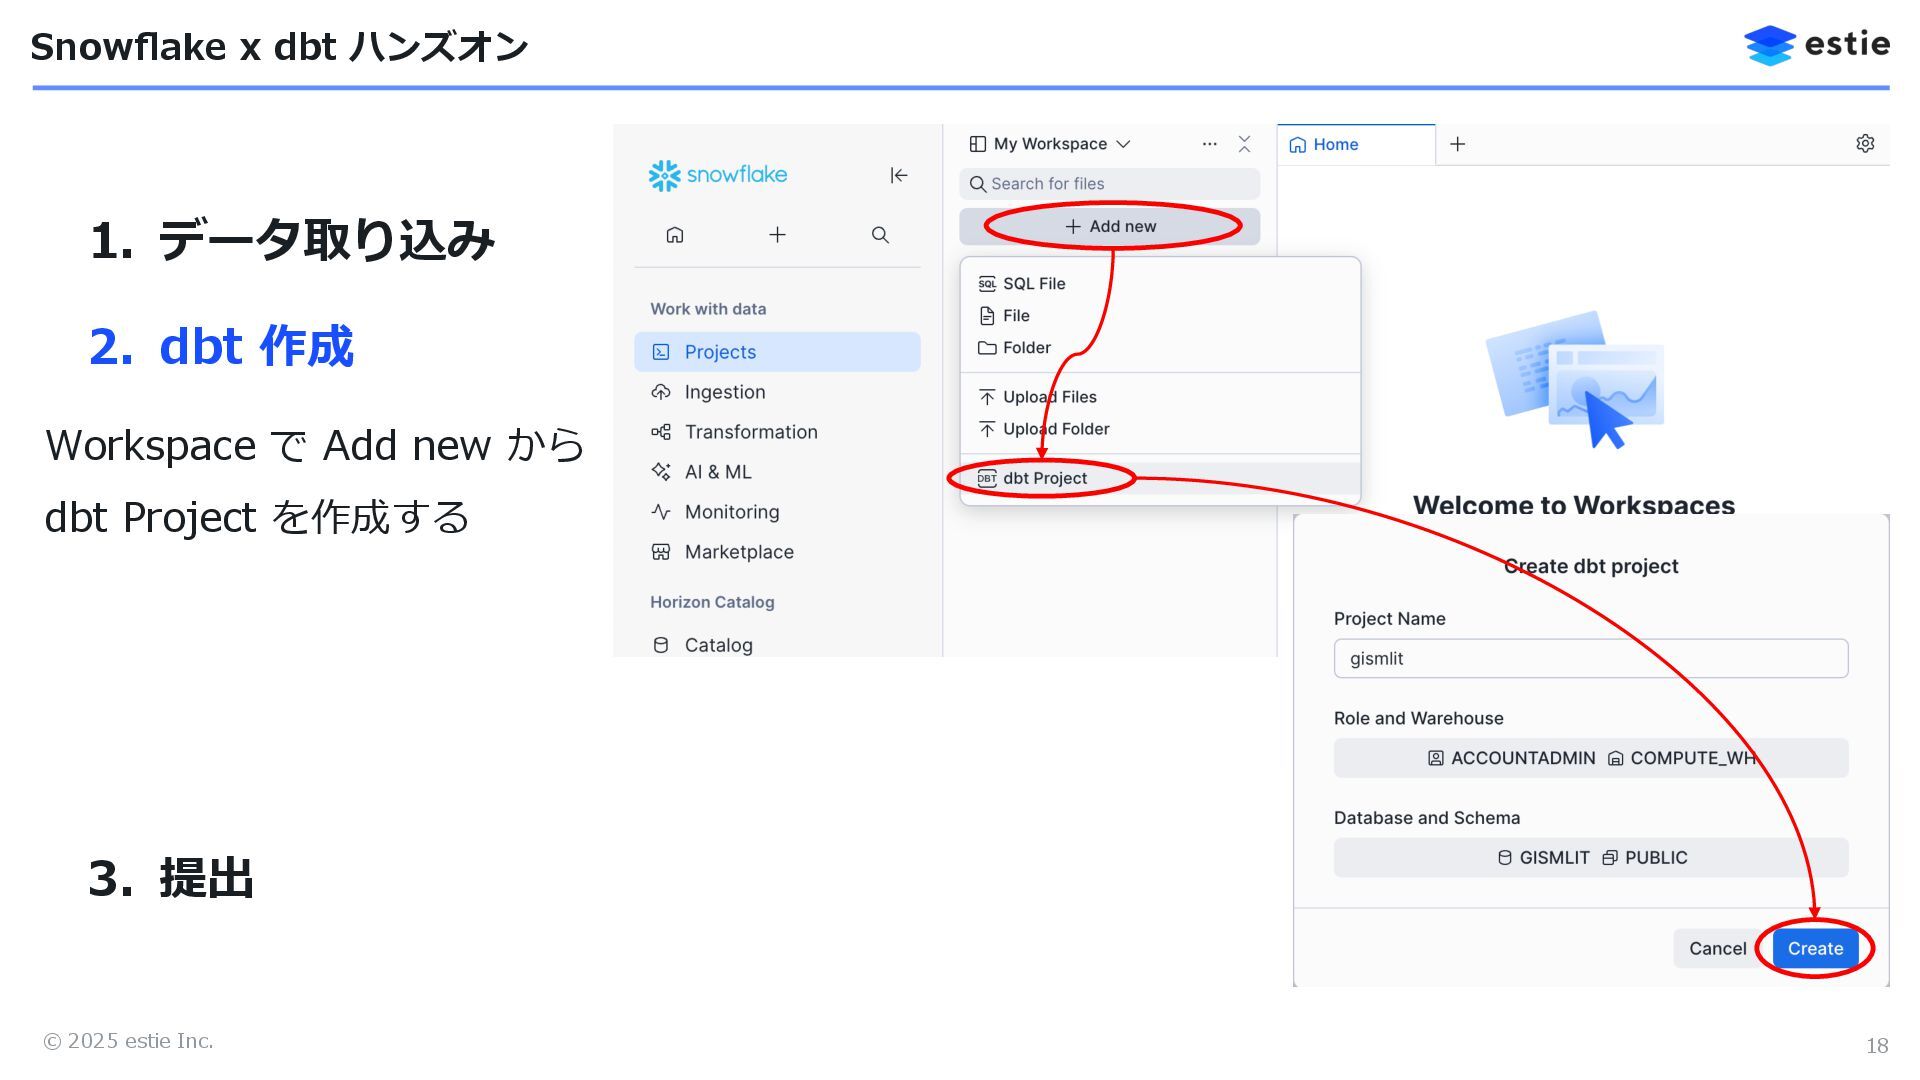This screenshot has height=1080, width=1920.
Task: Open the workspace three-dots more menu
Action: tap(1209, 144)
